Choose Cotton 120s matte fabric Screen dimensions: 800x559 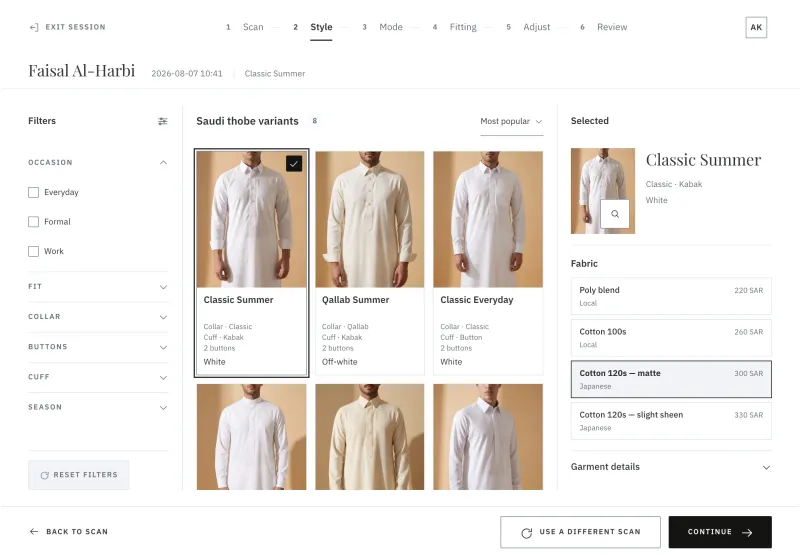[x=671, y=379]
